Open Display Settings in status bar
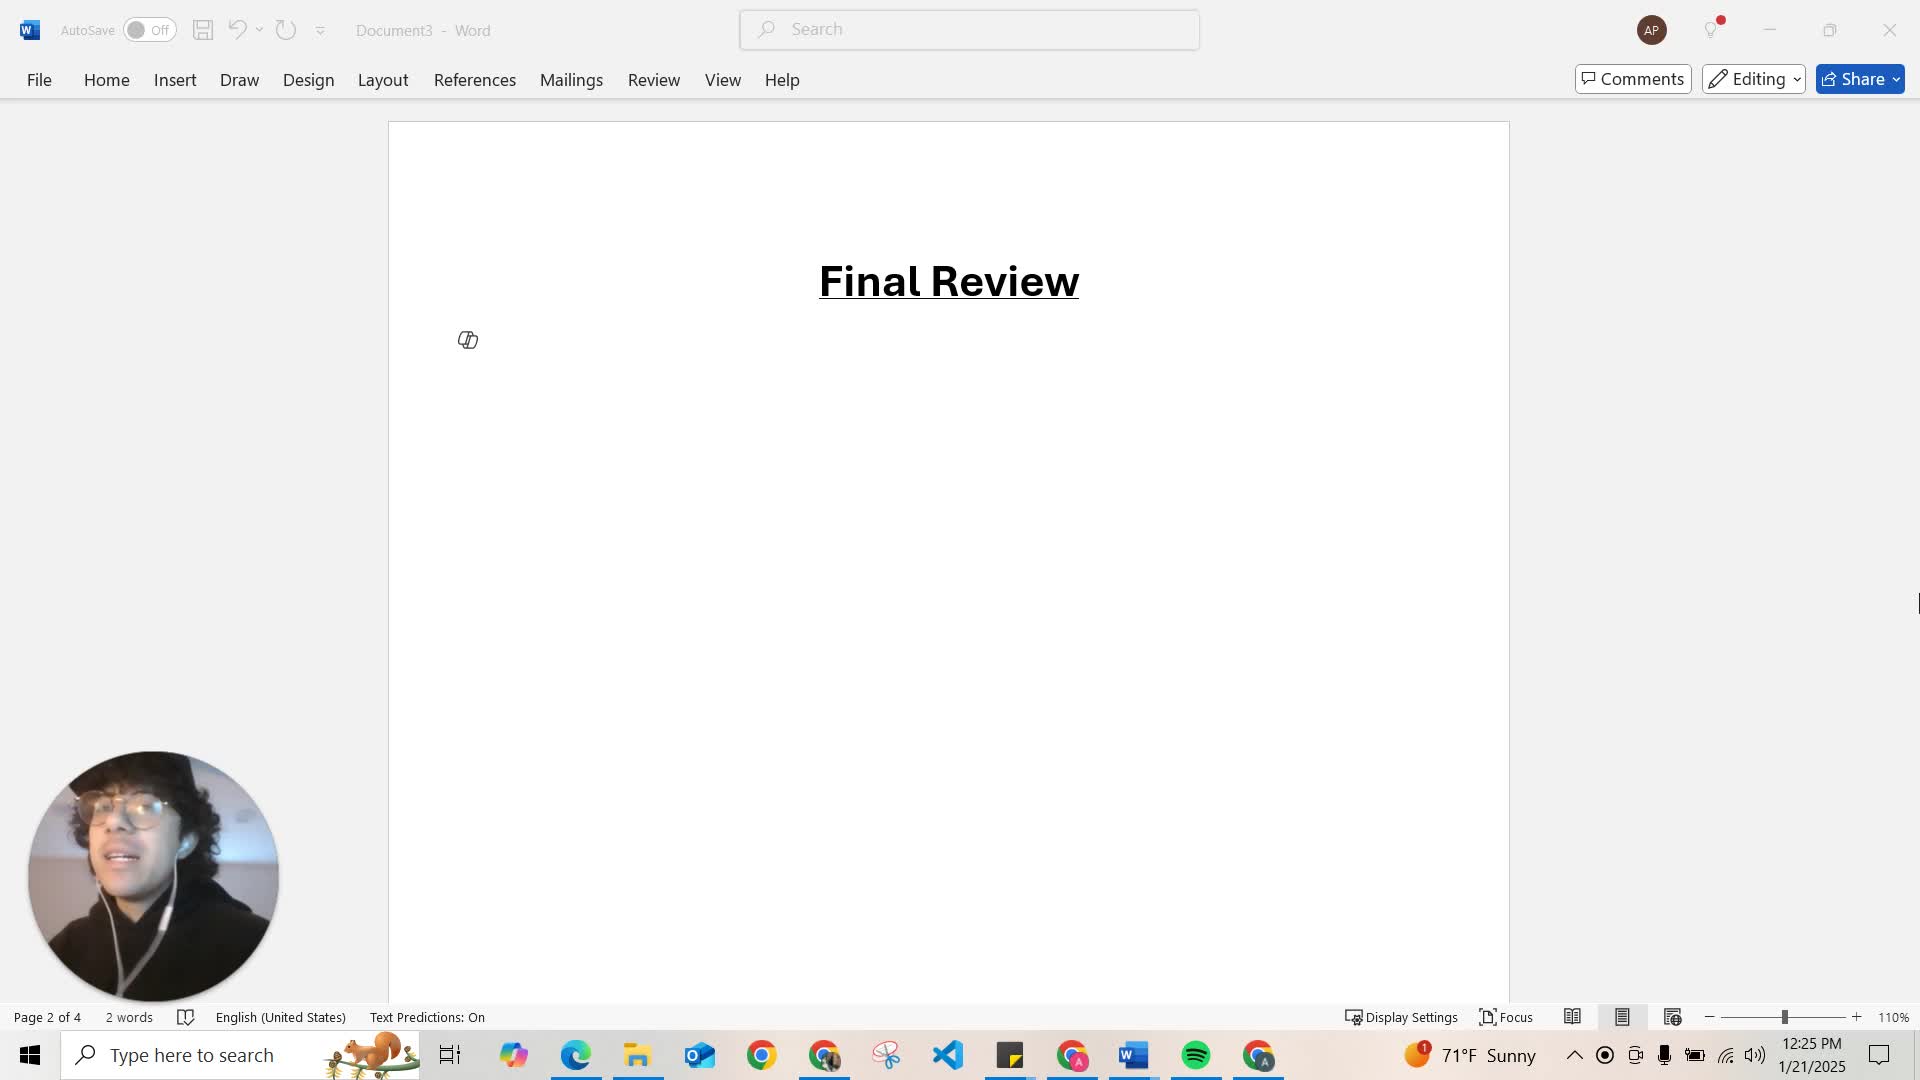The height and width of the screenshot is (1080, 1920). [x=1400, y=1017]
